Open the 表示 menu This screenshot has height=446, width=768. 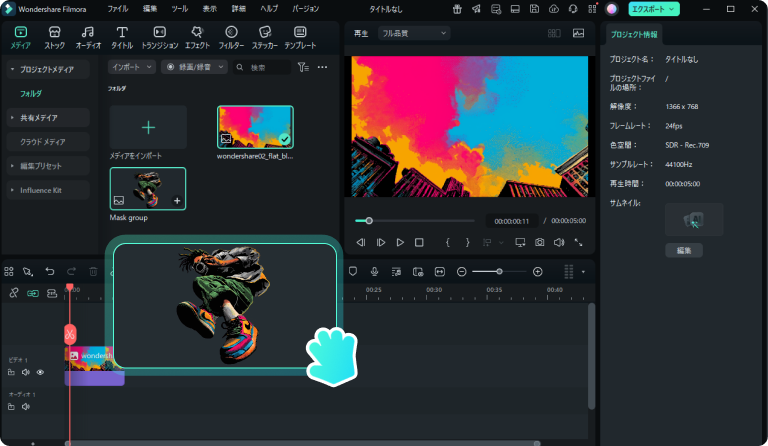pos(210,9)
